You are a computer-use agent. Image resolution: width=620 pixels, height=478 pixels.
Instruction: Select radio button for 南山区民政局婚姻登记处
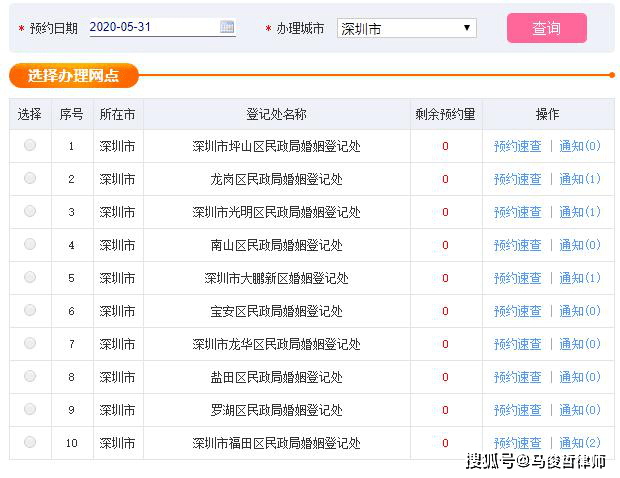pyautogui.click(x=30, y=244)
